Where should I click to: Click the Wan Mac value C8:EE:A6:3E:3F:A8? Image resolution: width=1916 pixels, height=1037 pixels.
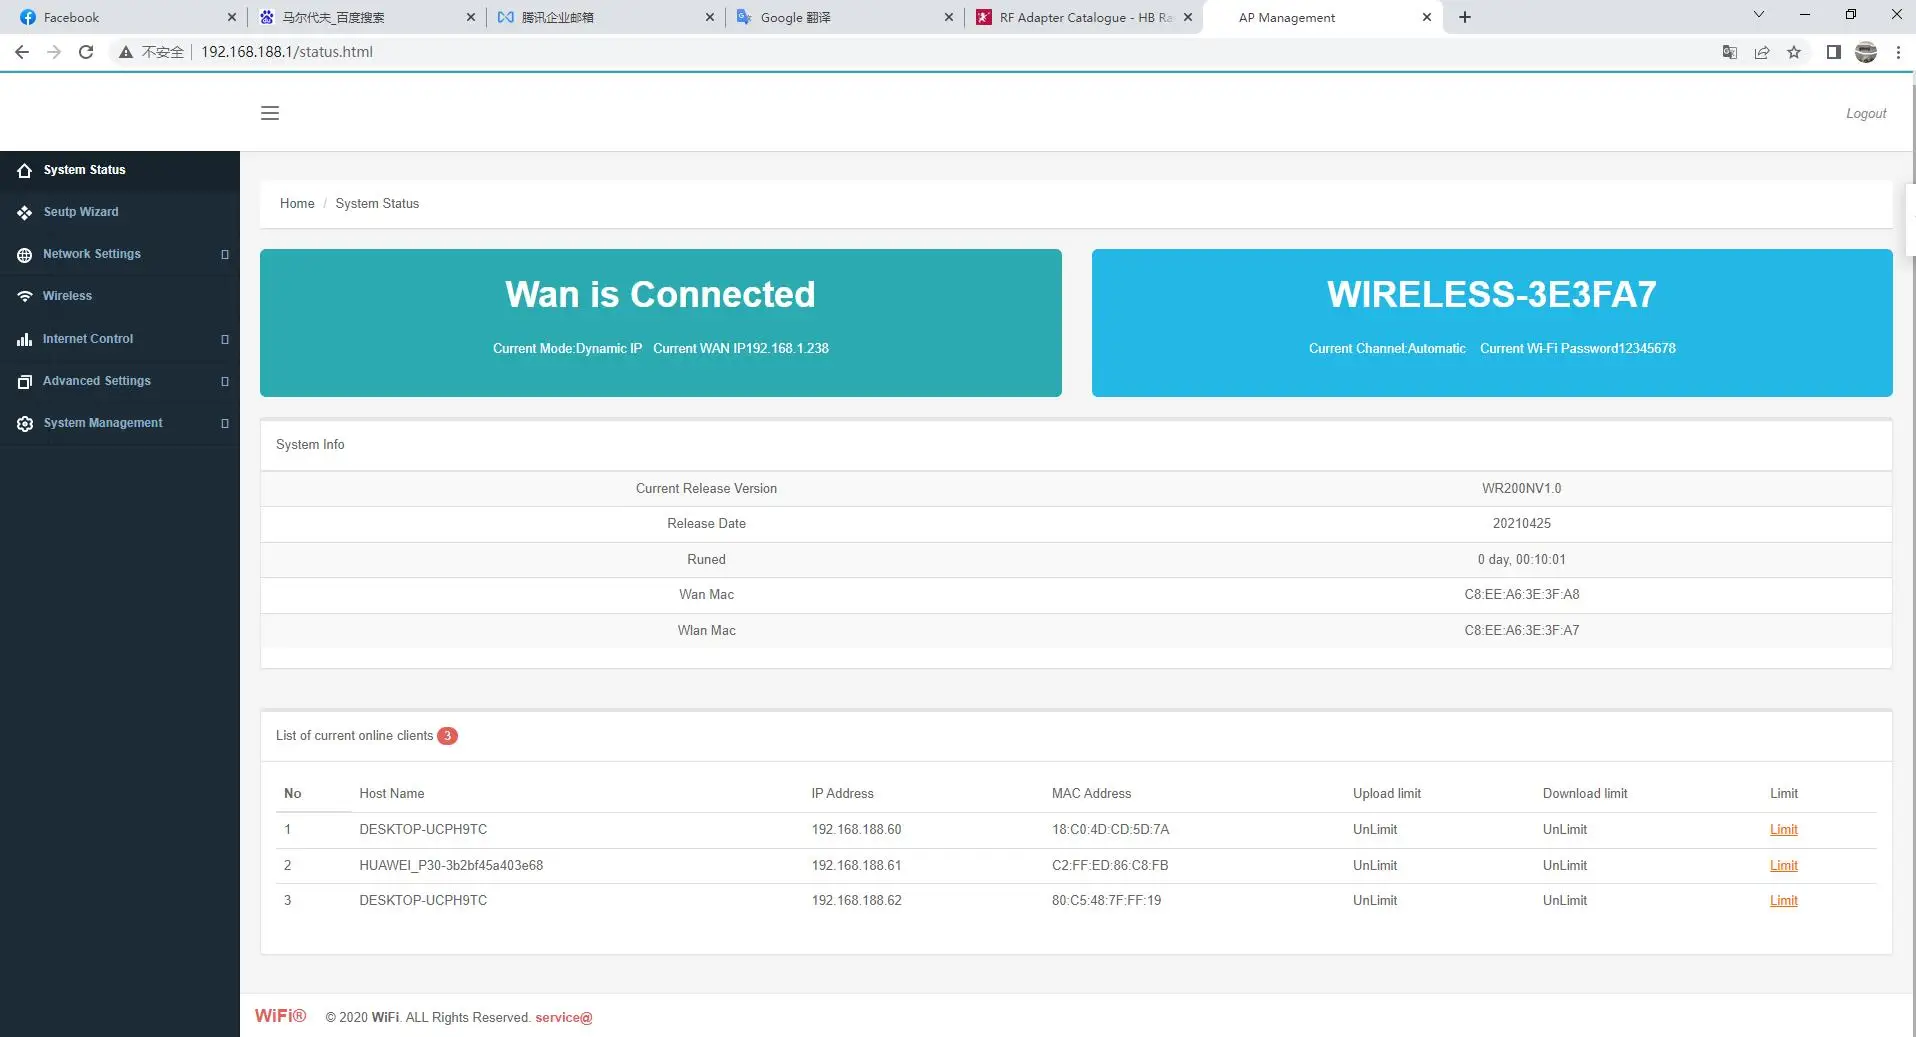(1521, 595)
